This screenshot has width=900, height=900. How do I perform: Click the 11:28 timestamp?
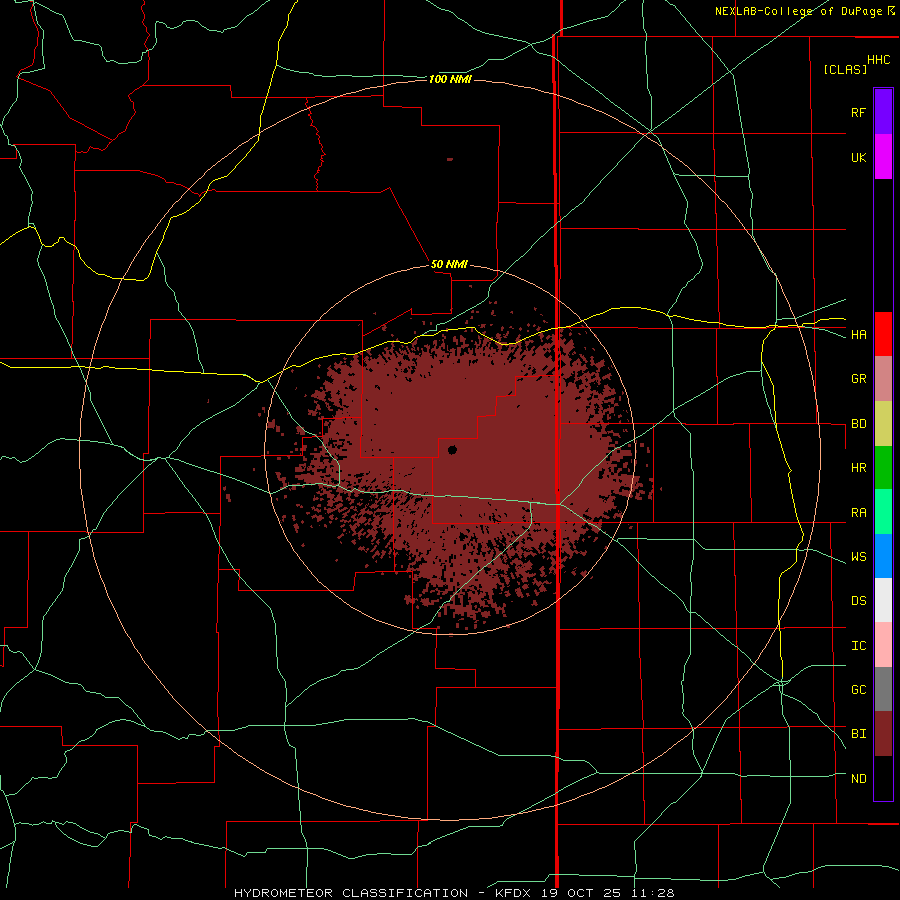pyautogui.click(x=652, y=893)
